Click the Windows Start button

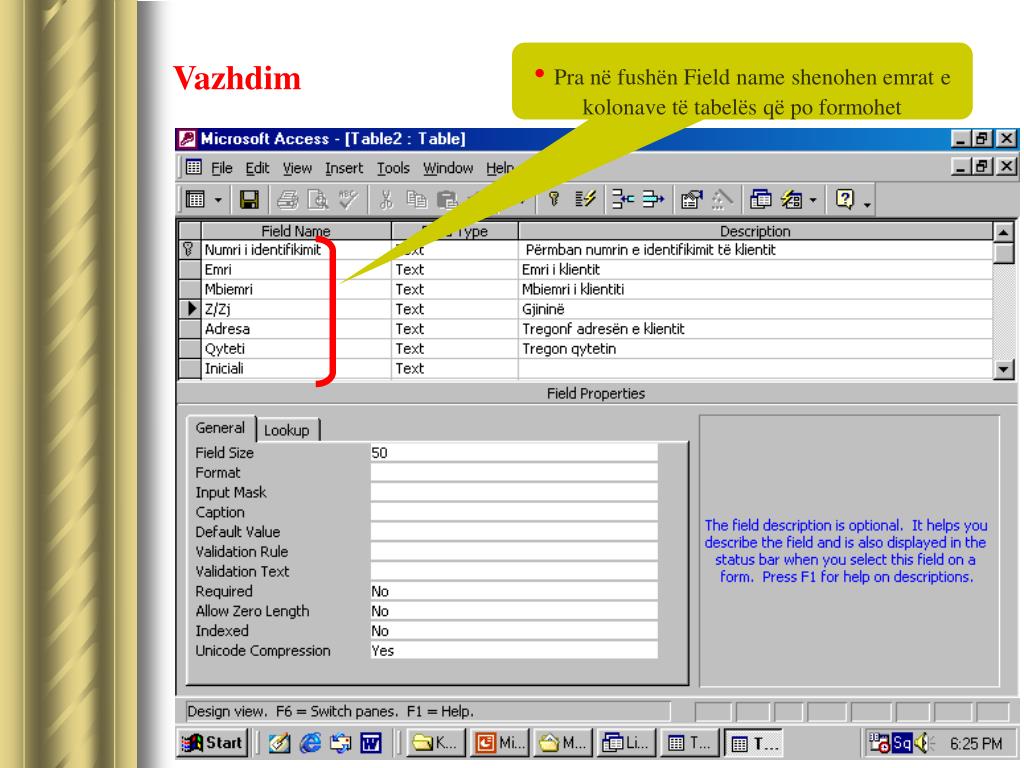coord(213,743)
